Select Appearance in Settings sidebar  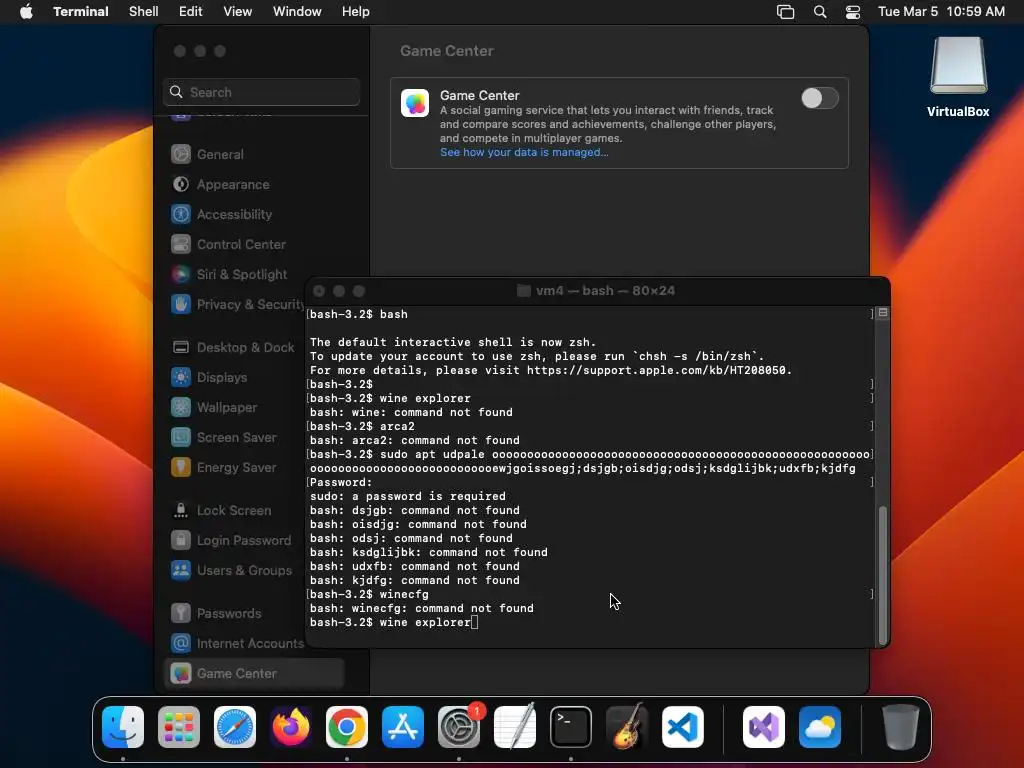tap(256, 184)
